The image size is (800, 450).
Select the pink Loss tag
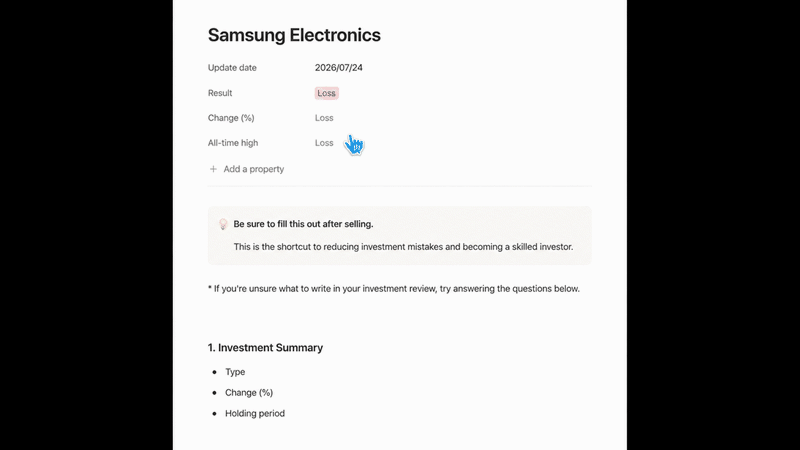click(x=327, y=93)
